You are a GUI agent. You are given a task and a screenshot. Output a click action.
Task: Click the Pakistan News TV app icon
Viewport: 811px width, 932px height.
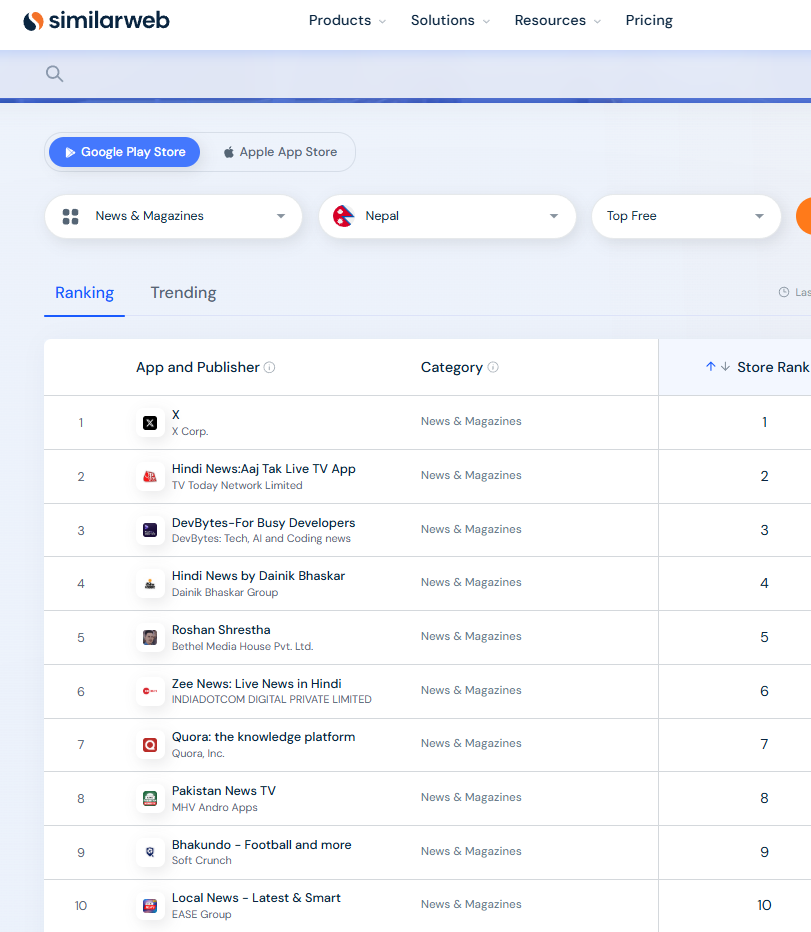(150, 799)
